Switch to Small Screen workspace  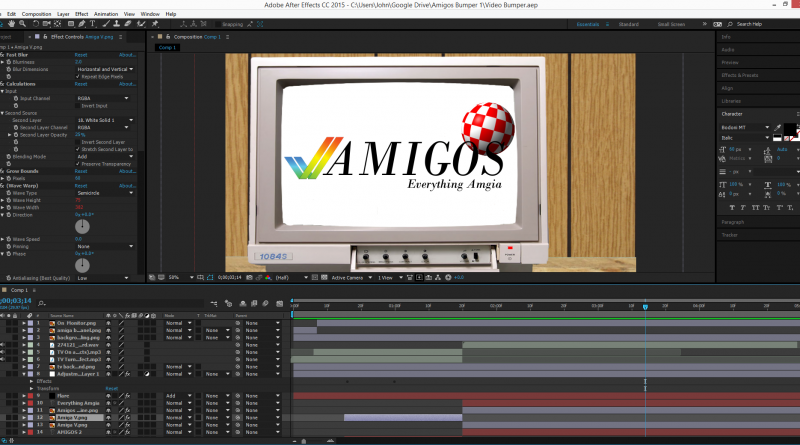pyautogui.click(x=671, y=24)
